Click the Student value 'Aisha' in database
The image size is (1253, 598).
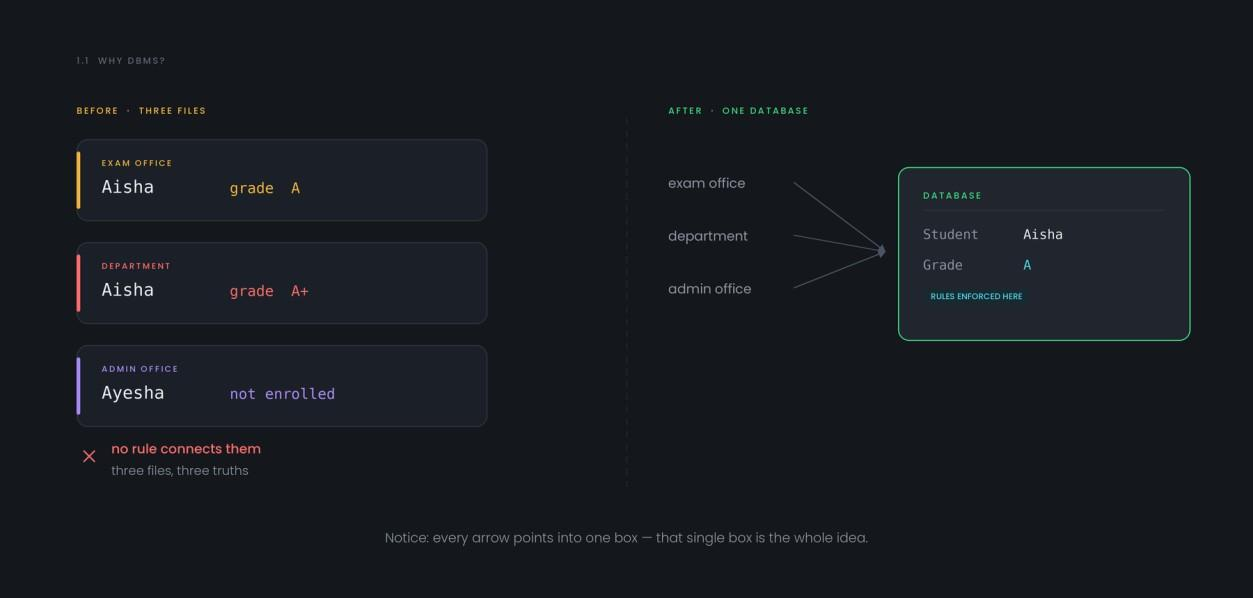click(1043, 235)
